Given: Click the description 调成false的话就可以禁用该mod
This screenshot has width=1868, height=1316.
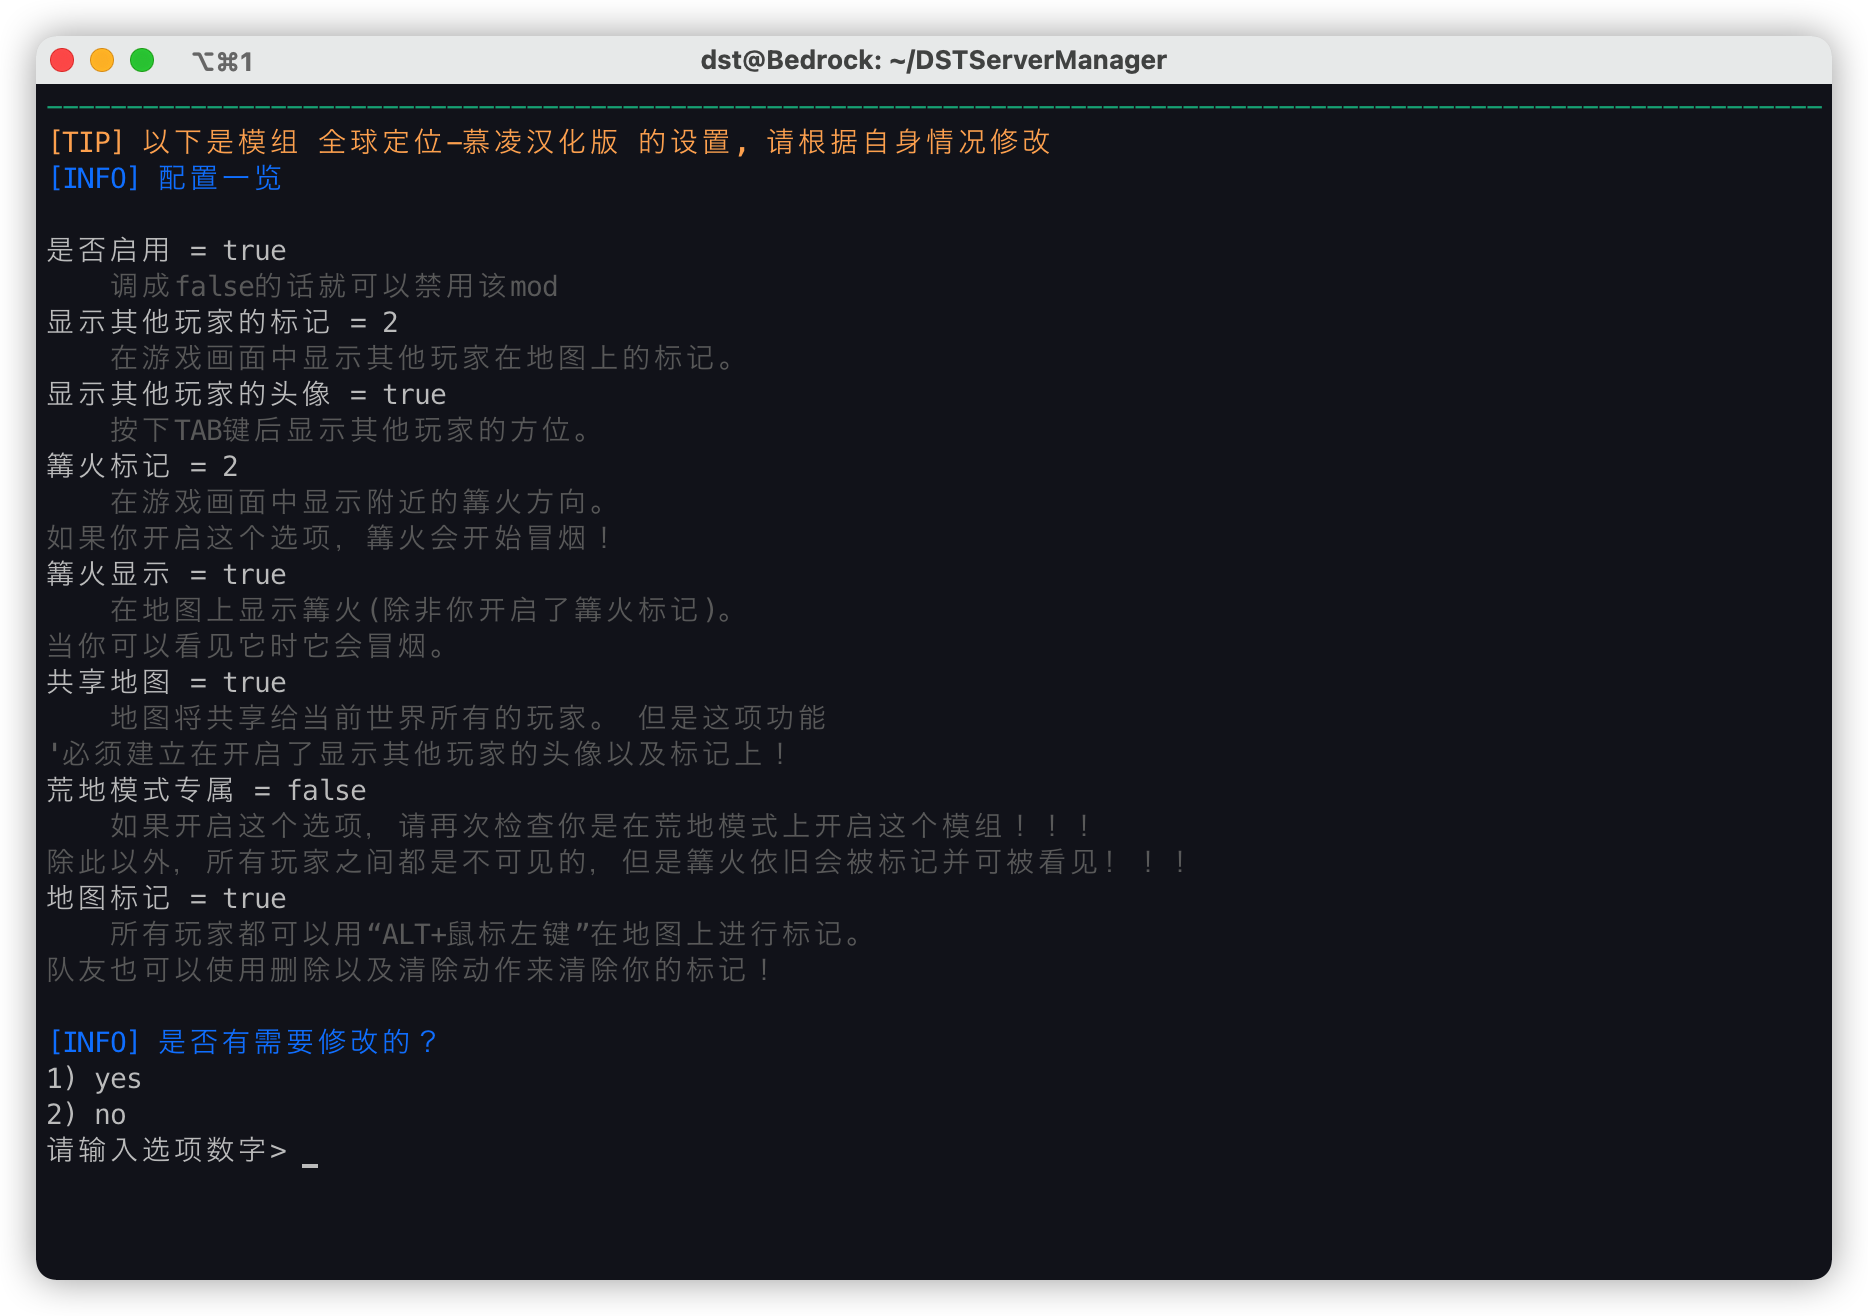Looking at the screenshot, I should pyautogui.click(x=334, y=286).
